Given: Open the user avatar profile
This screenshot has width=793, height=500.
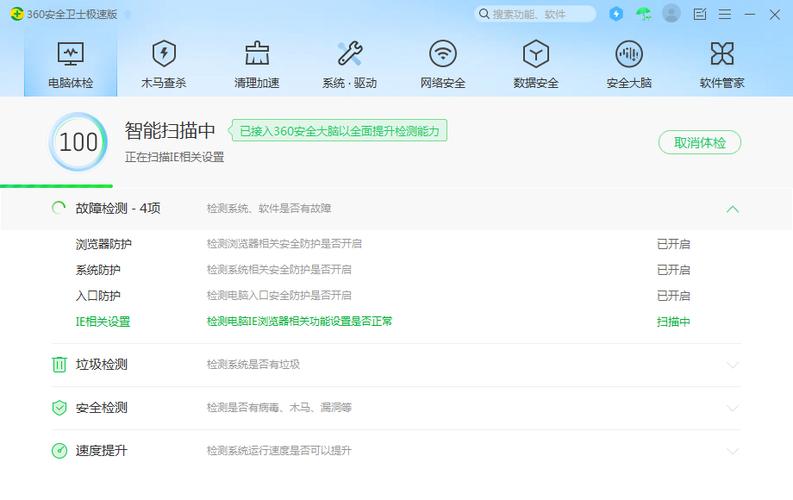Looking at the screenshot, I should click(671, 14).
